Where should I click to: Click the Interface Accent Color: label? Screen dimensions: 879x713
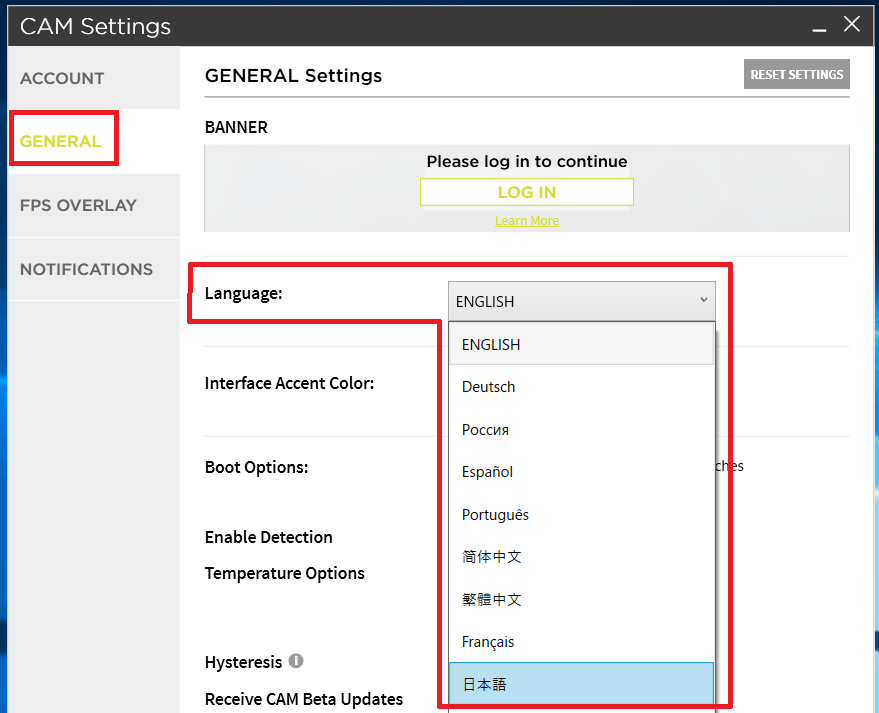click(x=289, y=383)
